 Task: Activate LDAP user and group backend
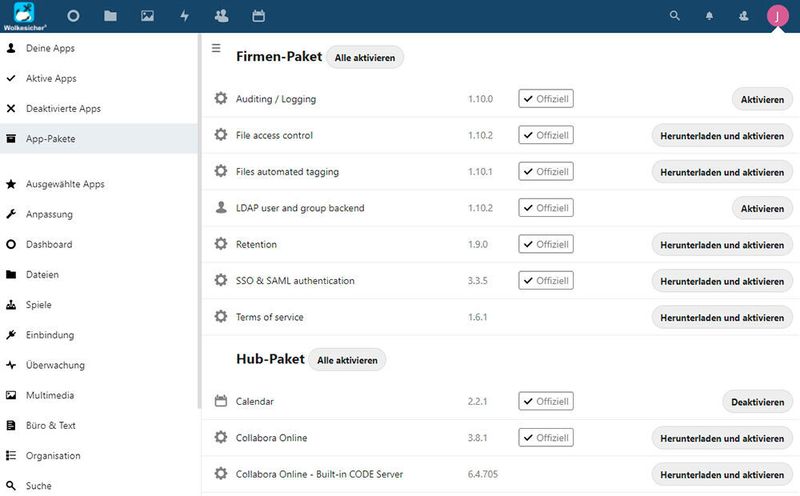[x=762, y=208]
